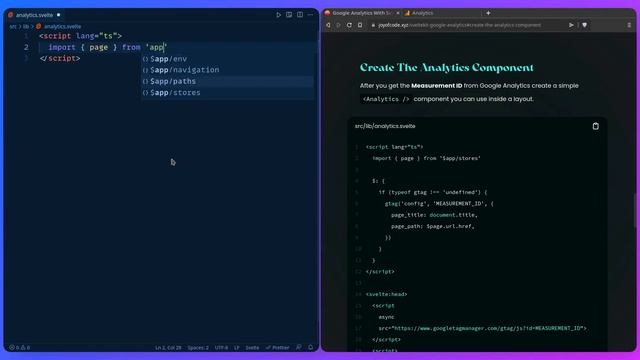Choose $app/stores autocomplete suggestion
This screenshot has height=360, width=640.
[x=228, y=93]
